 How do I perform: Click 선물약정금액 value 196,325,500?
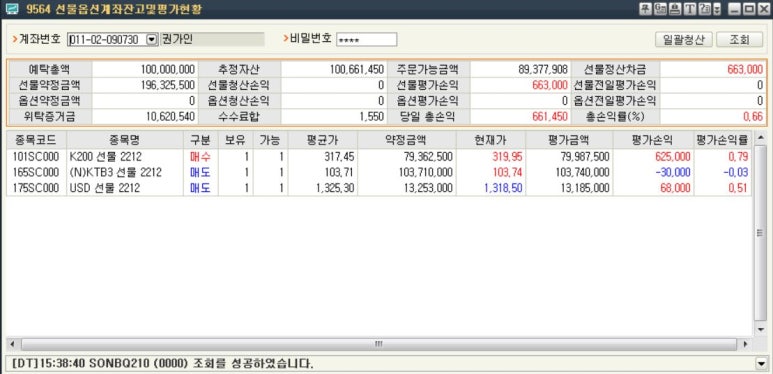pyautogui.click(x=168, y=85)
